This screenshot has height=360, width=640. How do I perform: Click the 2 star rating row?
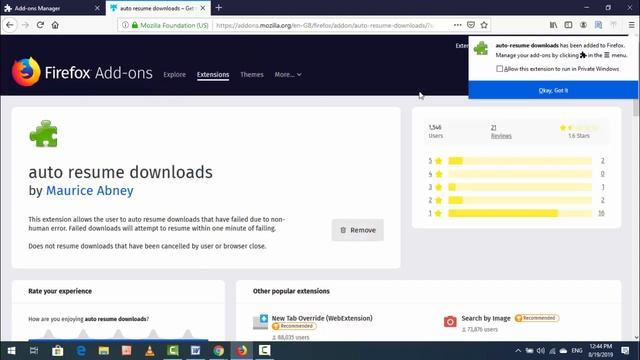(x=516, y=200)
